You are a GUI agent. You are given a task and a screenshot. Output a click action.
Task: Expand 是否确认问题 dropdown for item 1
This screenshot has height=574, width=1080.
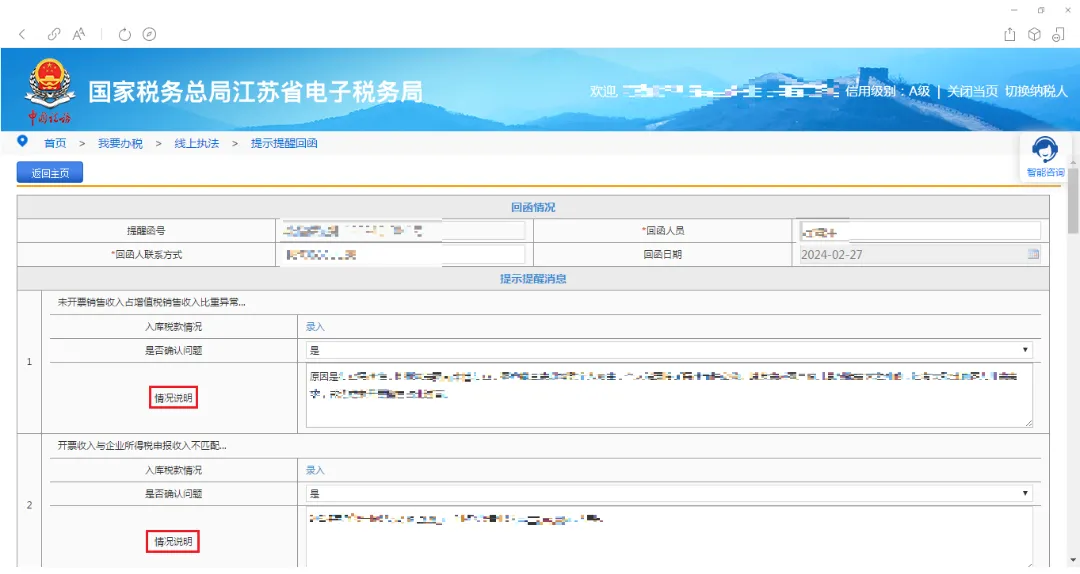[669, 350]
